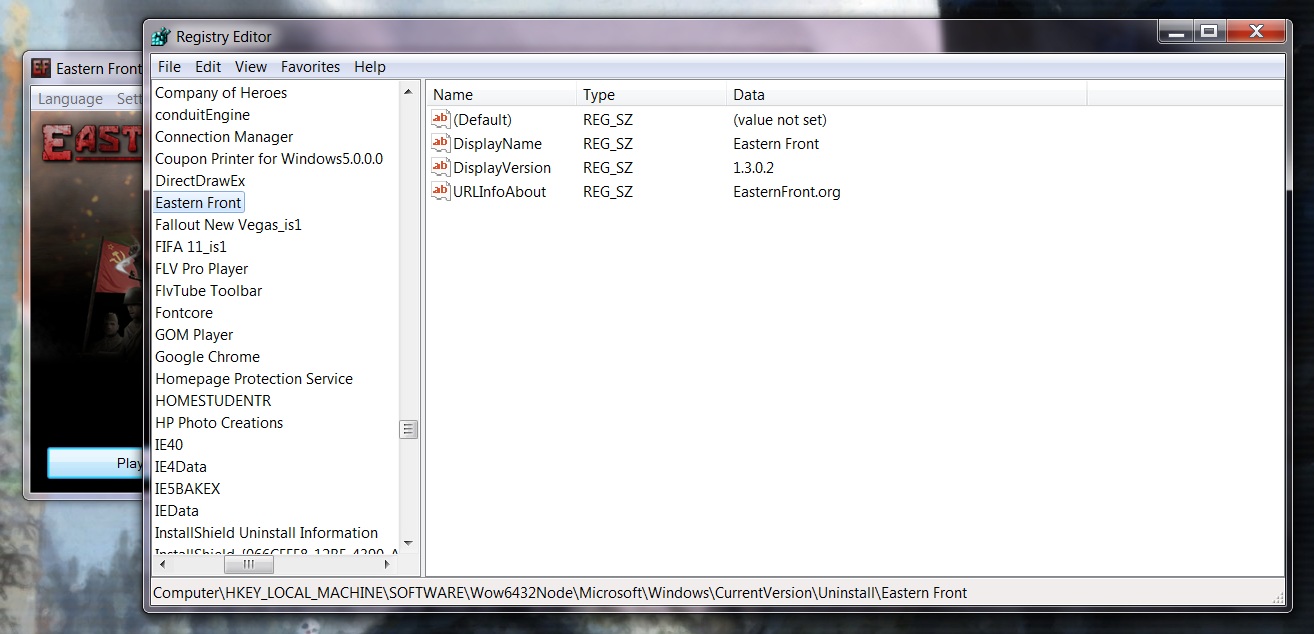Maximize the Registry Editor window

(x=1208, y=32)
